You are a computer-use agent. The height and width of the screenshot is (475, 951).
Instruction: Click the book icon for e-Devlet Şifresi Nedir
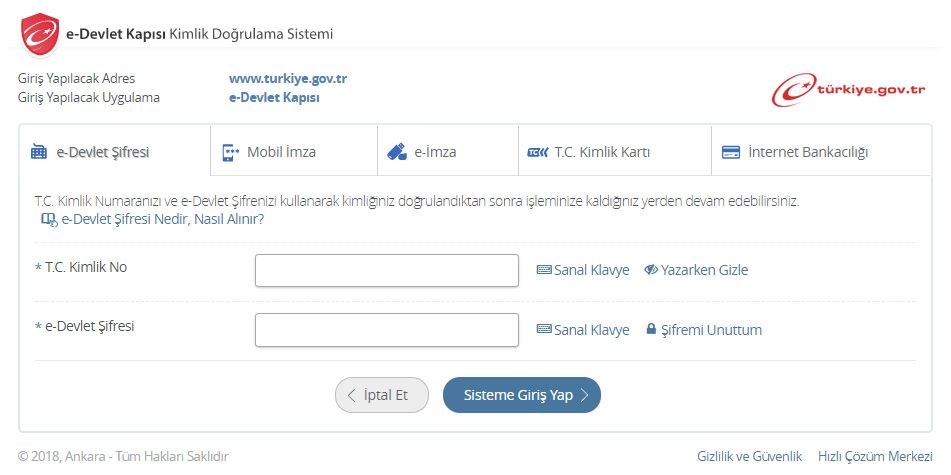pos(49,219)
